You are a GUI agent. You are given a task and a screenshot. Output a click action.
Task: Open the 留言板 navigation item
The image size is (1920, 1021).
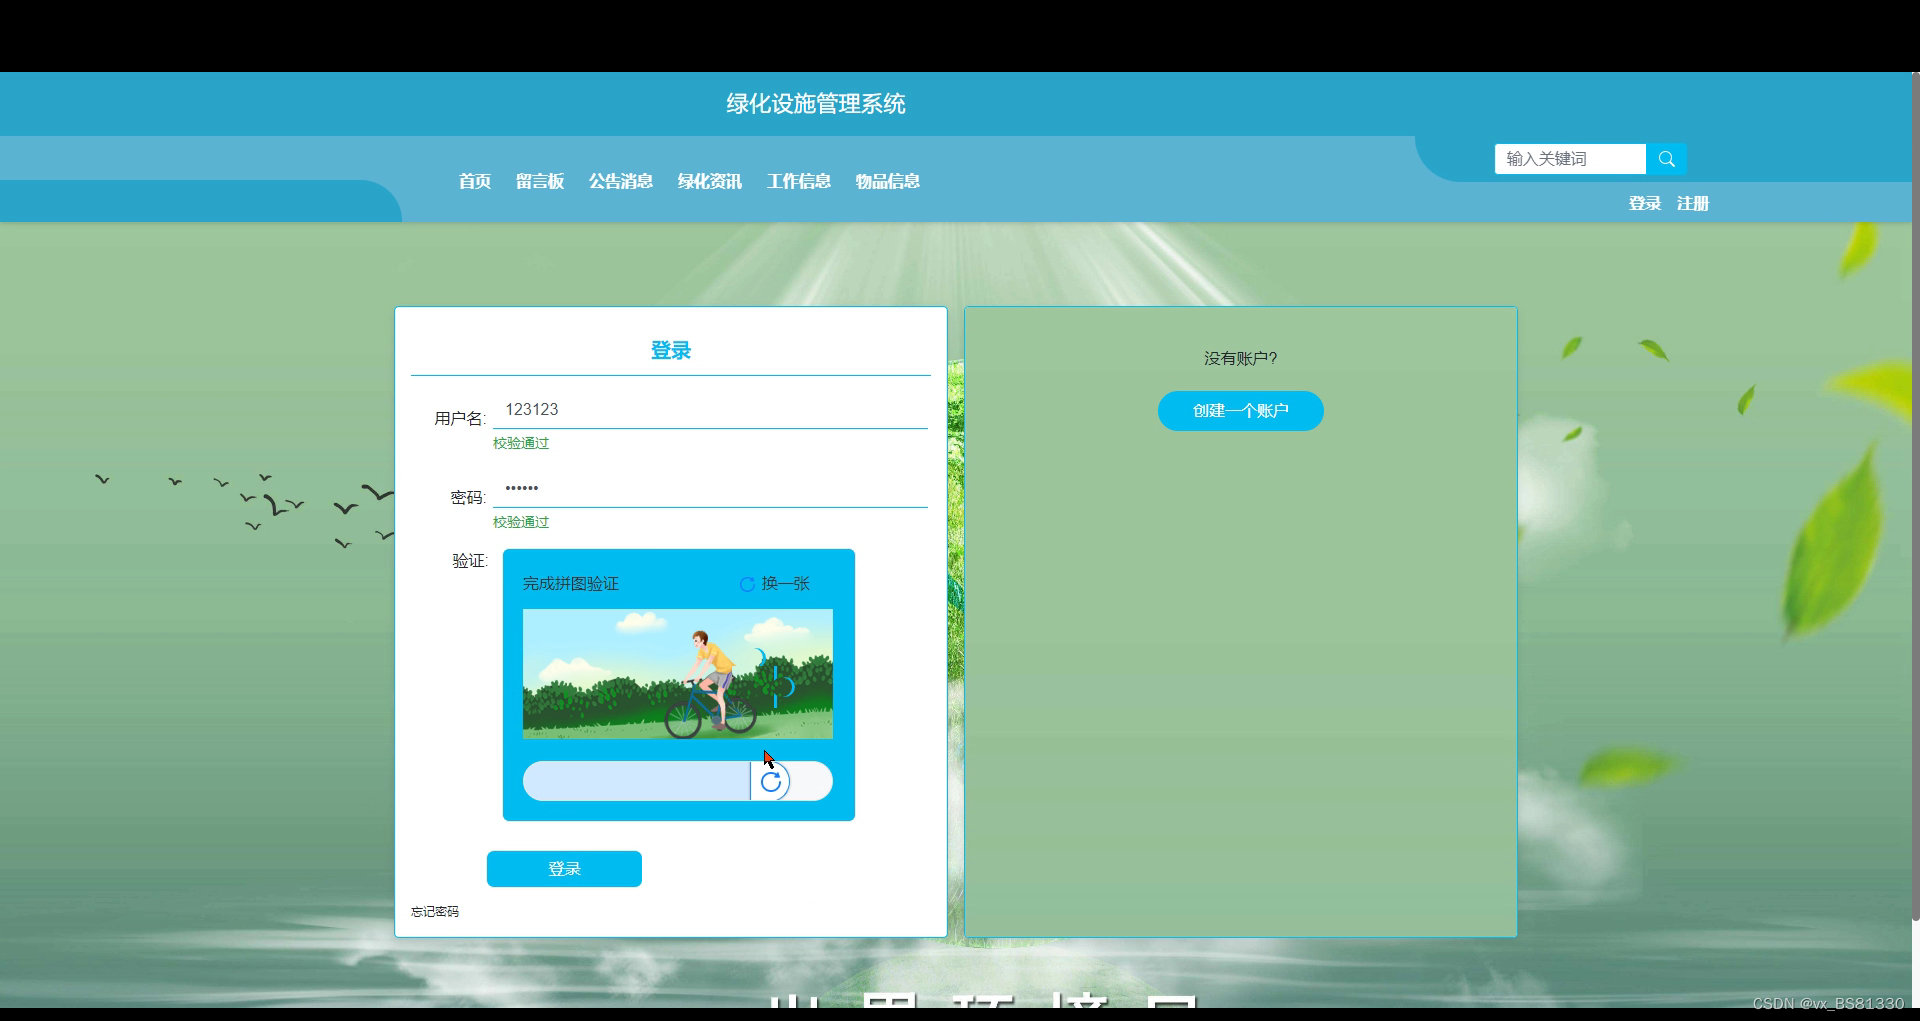(x=540, y=181)
